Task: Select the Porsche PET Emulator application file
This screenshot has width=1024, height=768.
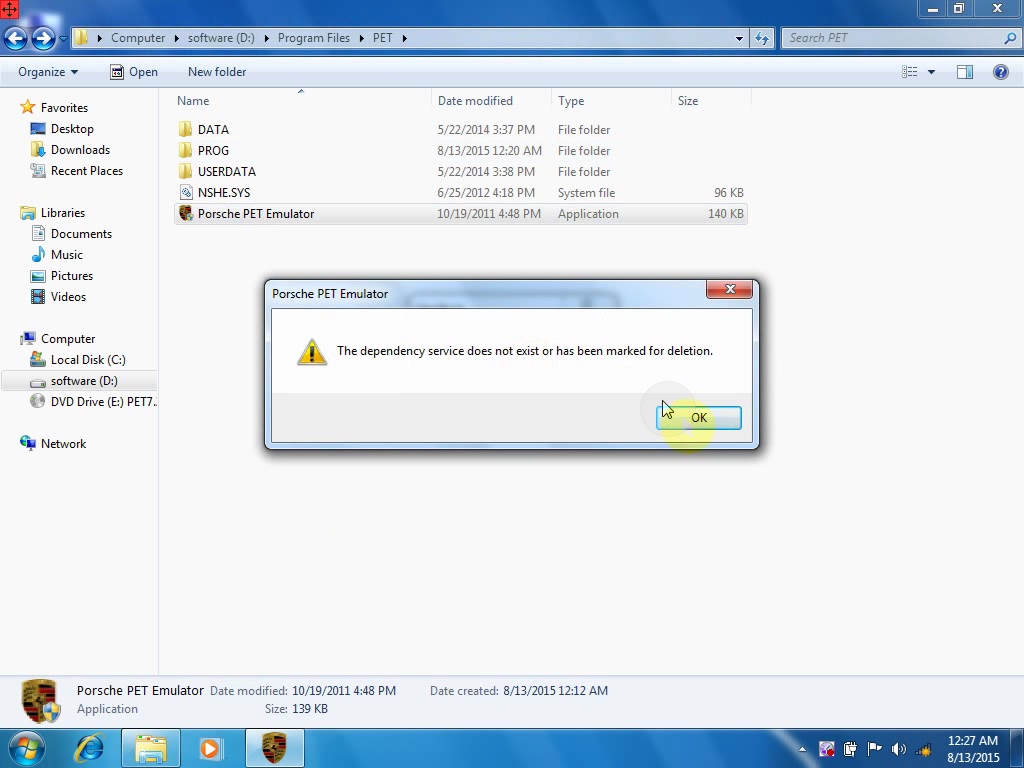Action: click(x=255, y=214)
